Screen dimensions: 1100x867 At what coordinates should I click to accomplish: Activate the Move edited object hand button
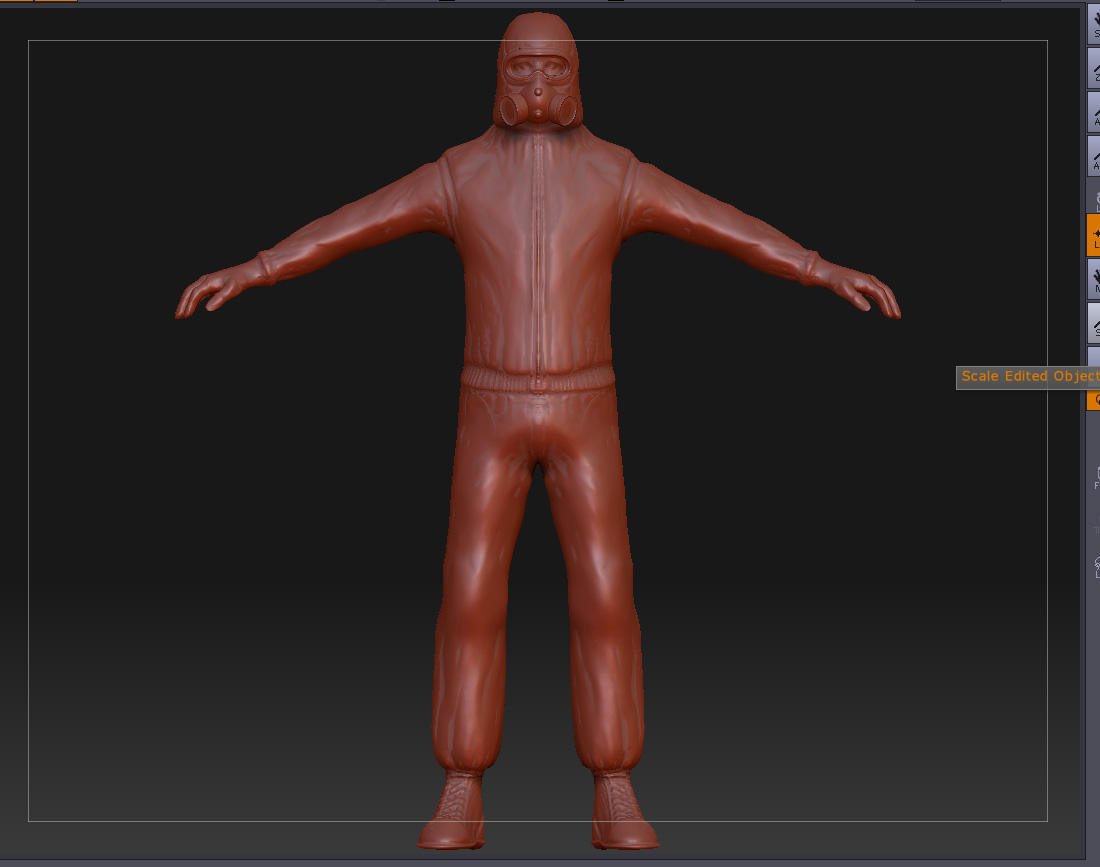pos(1094,278)
